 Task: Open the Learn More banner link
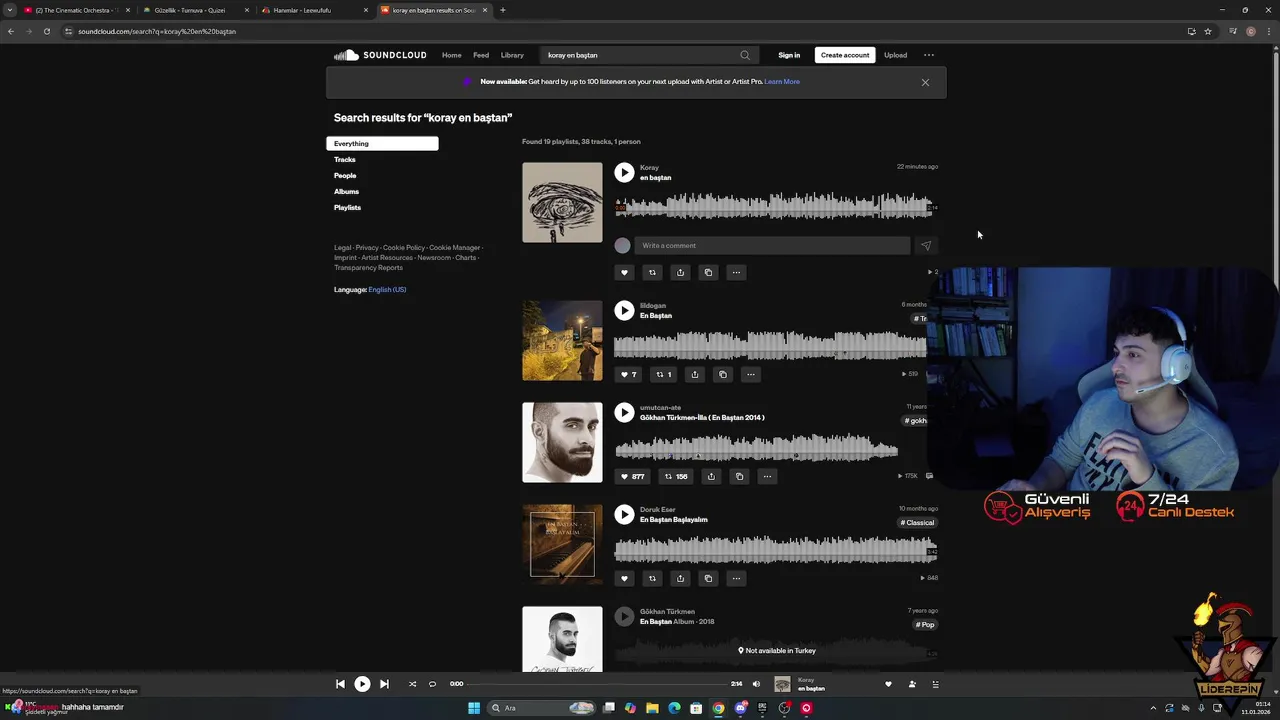tap(782, 82)
